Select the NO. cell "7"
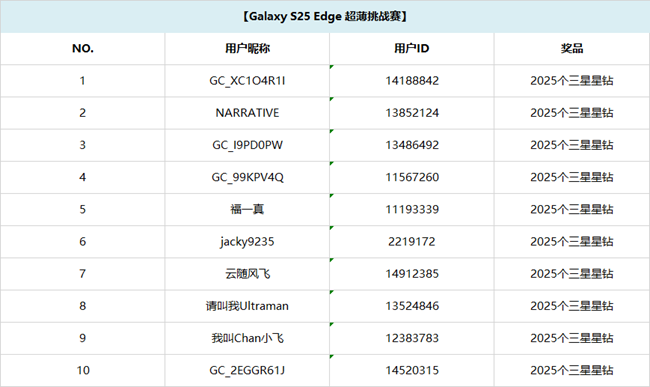Viewport: 650px width, 387px height. tap(82, 274)
